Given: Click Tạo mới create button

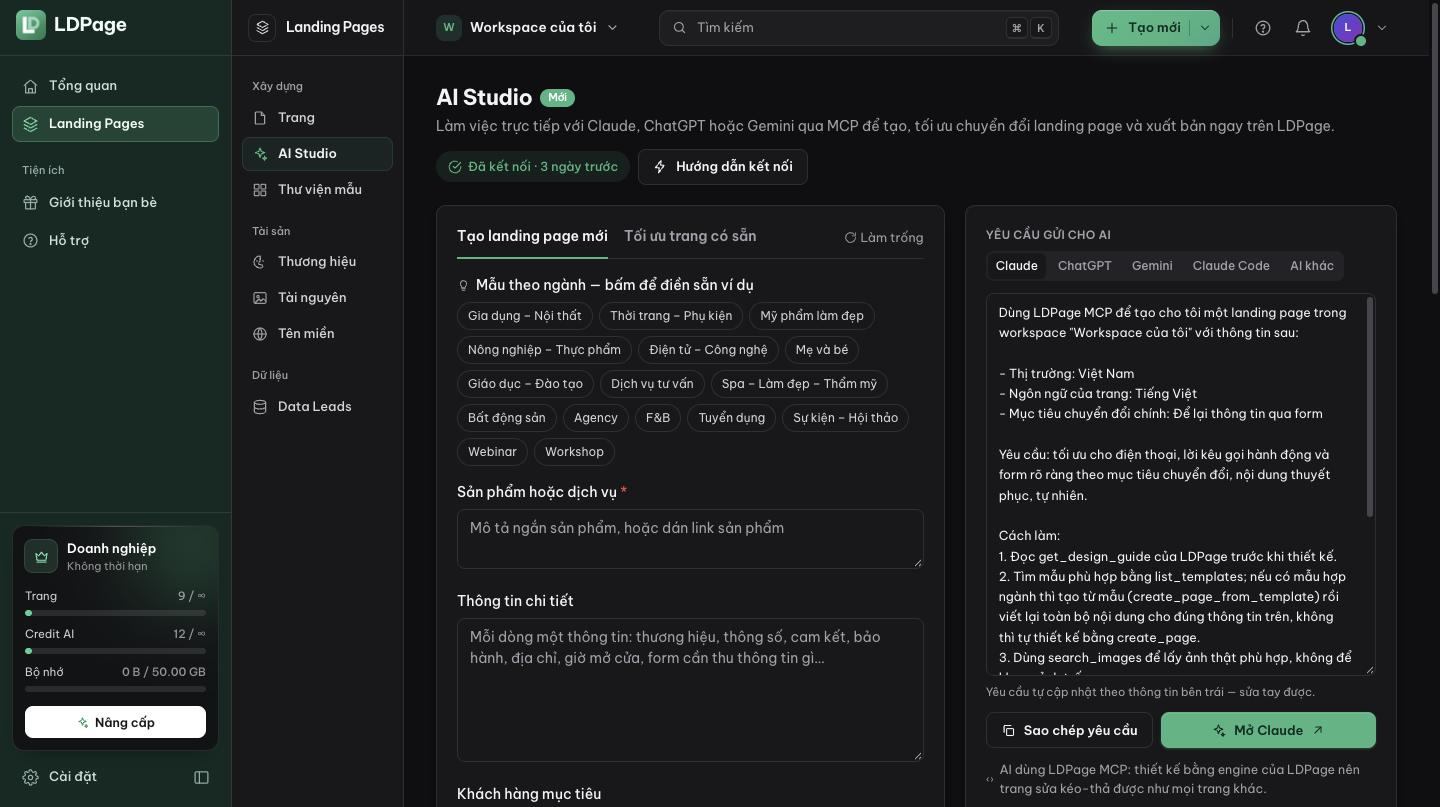Looking at the screenshot, I should pos(1141,28).
